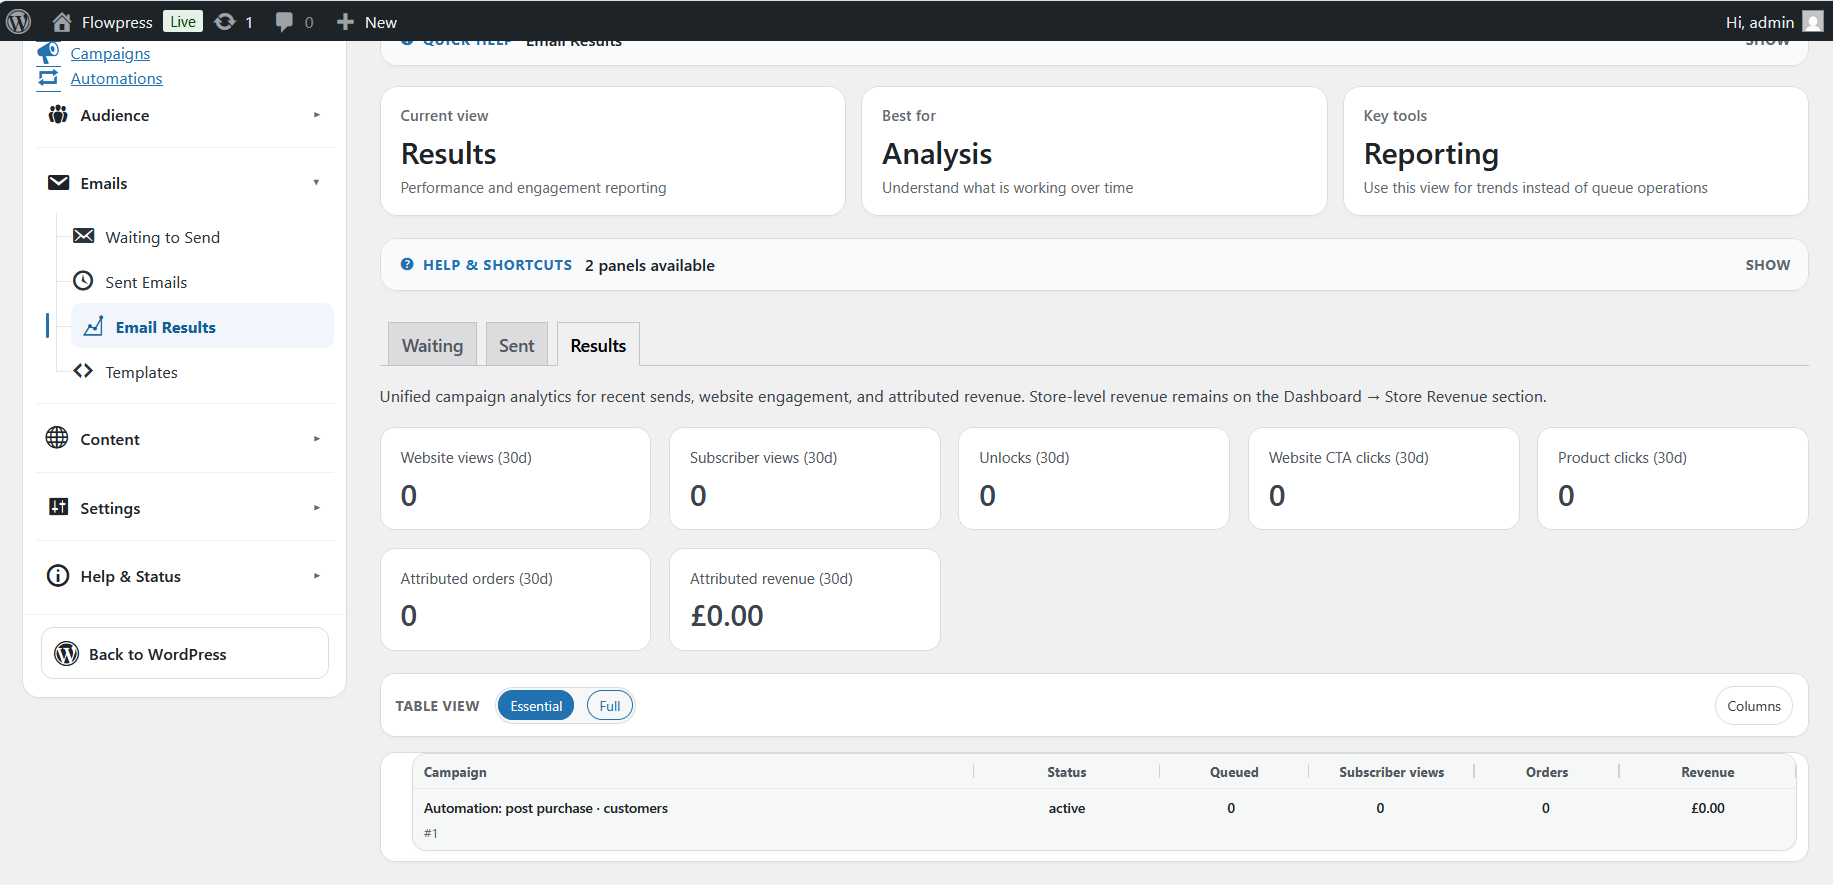Click the Sent Emails clock icon
This screenshot has width=1833, height=885.
84,281
